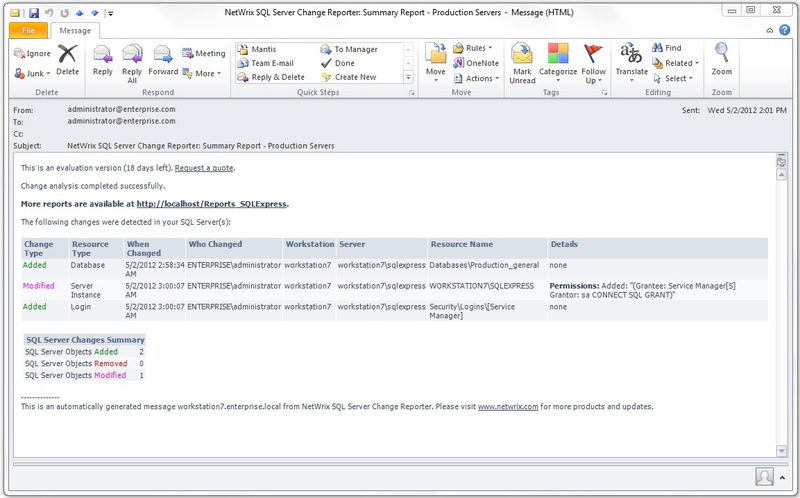Expand the Quick Steps gallery
The height and width of the screenshot is (498, 800).
coord(408,77)
